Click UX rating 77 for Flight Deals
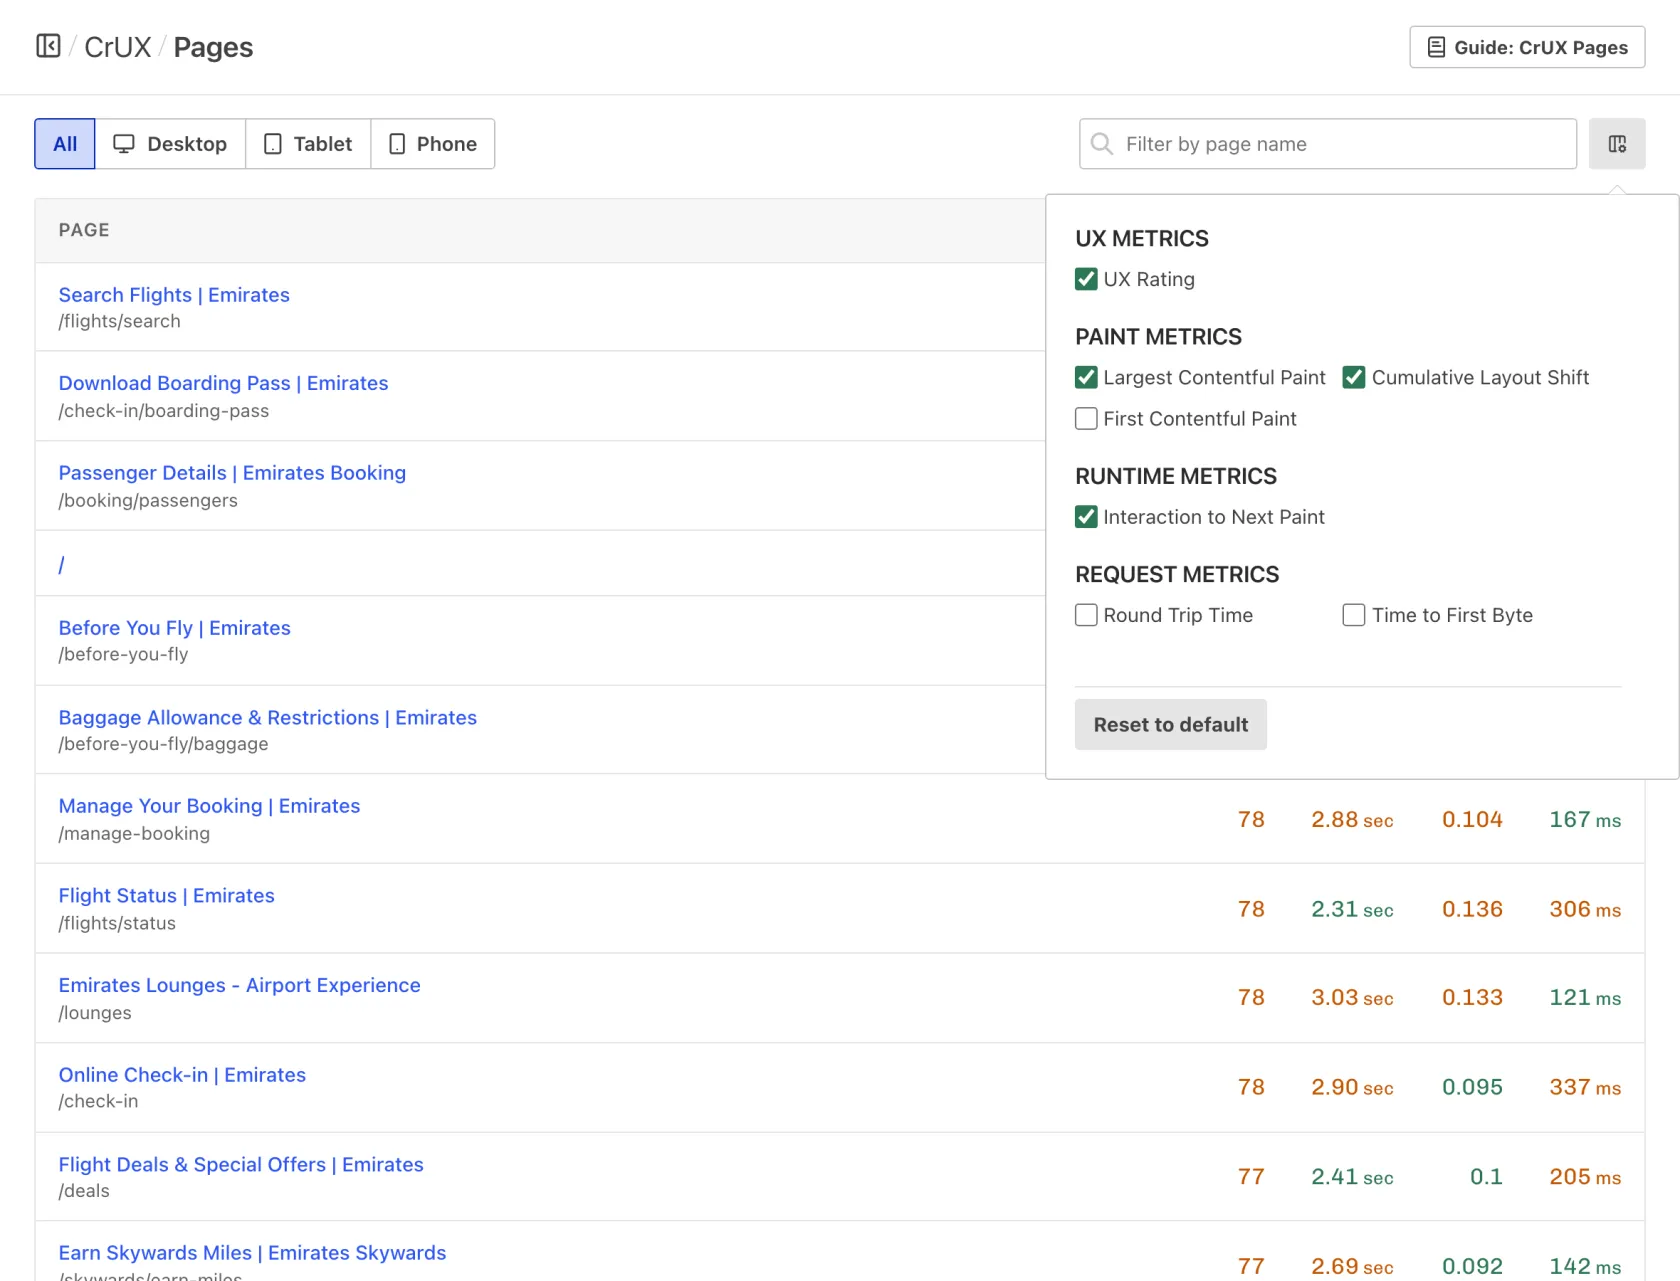Viewport: 1680px width, 1281px height. pos(1251,1177)
